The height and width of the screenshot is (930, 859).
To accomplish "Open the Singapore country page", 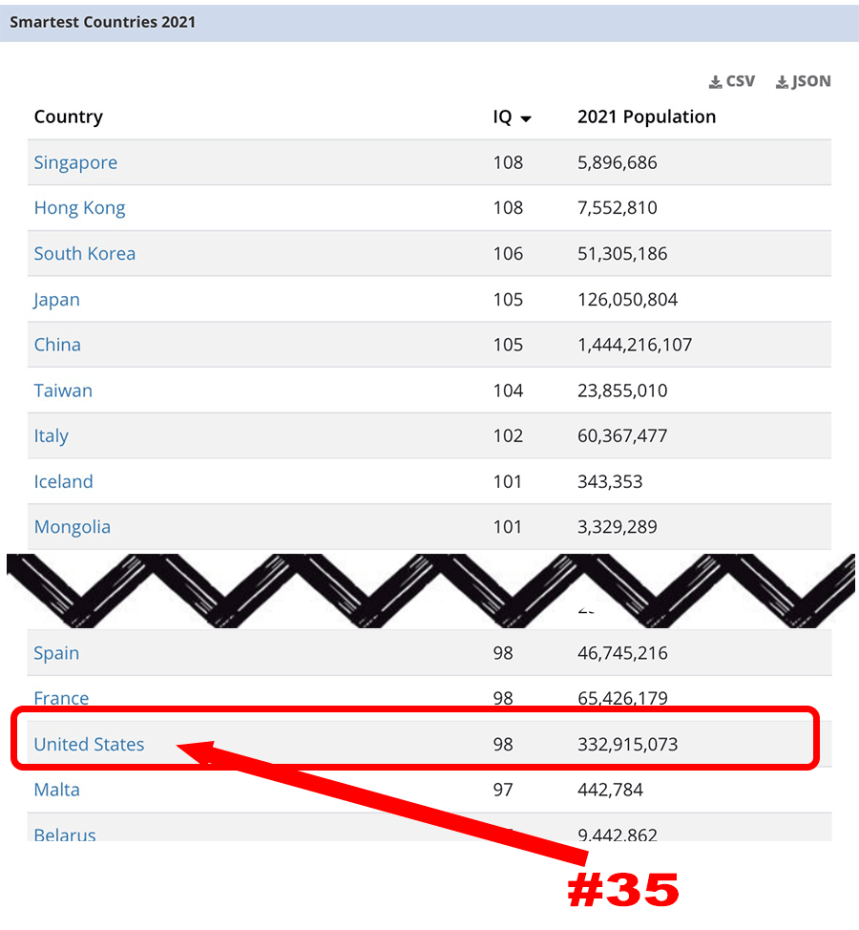I will (x=75, y=162).
